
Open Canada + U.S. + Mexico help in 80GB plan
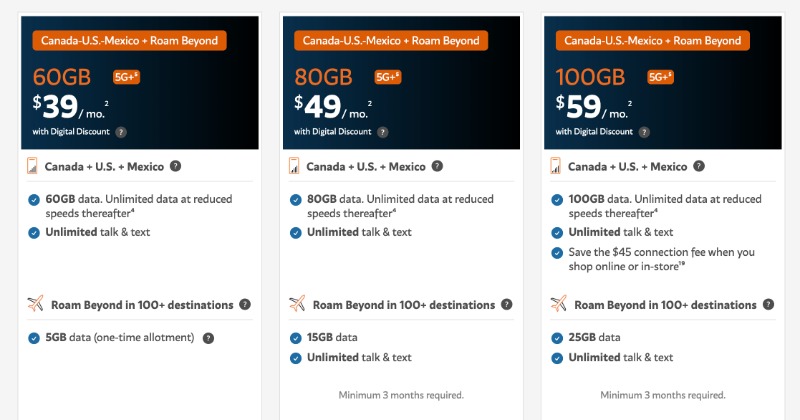[x=437, y=166]
